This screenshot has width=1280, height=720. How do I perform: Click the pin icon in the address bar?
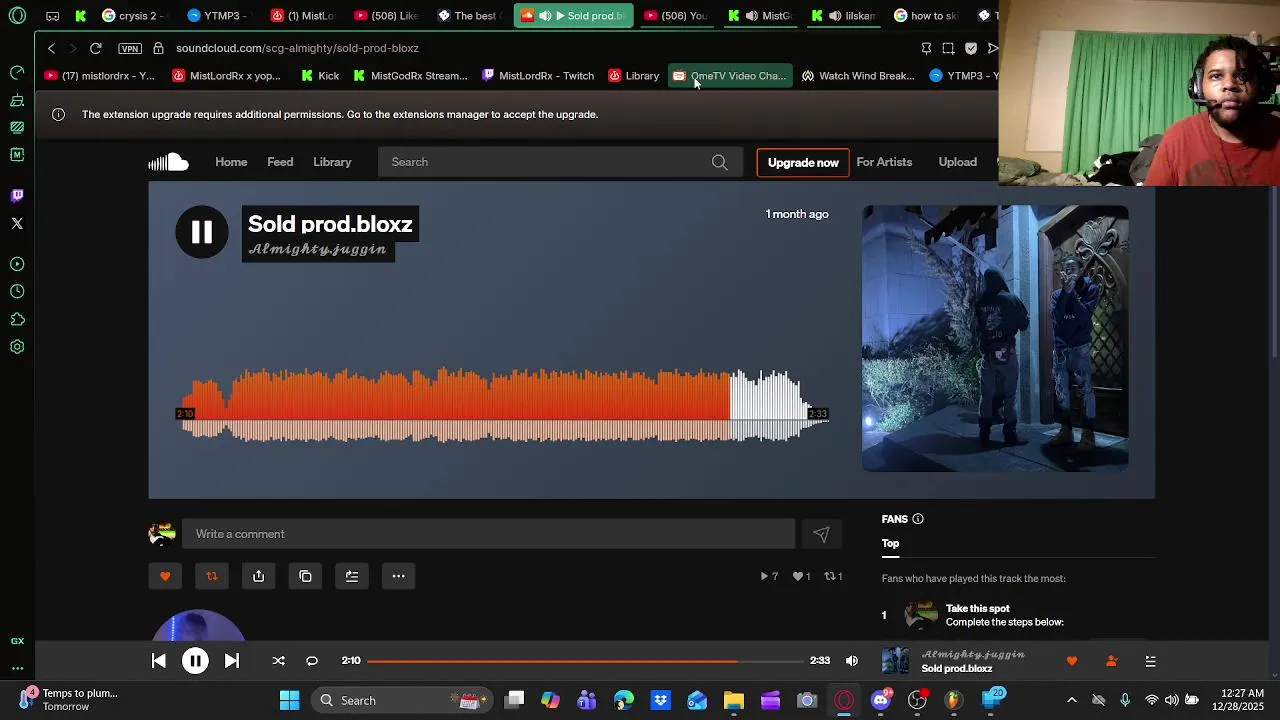926,48
